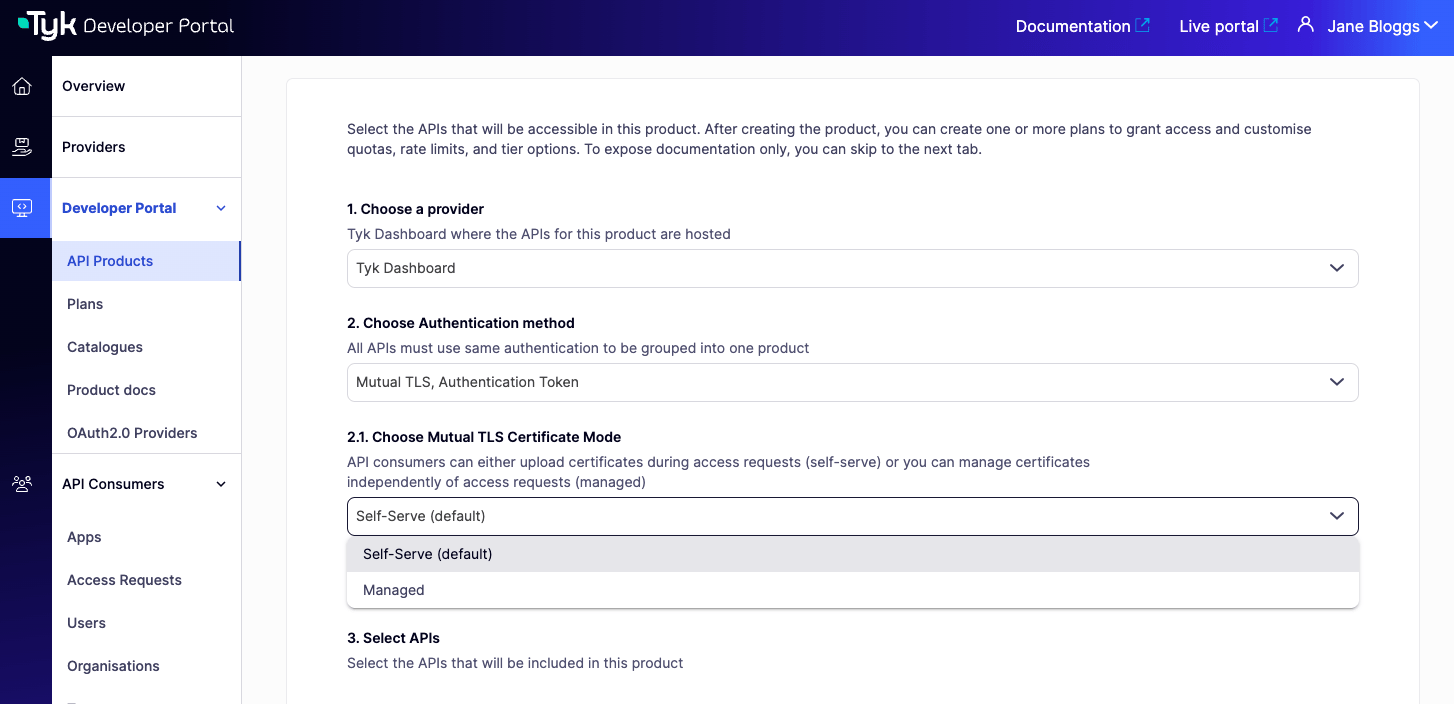
Task: Select Developer Portal in sidebar
Action: coord(119,208)
